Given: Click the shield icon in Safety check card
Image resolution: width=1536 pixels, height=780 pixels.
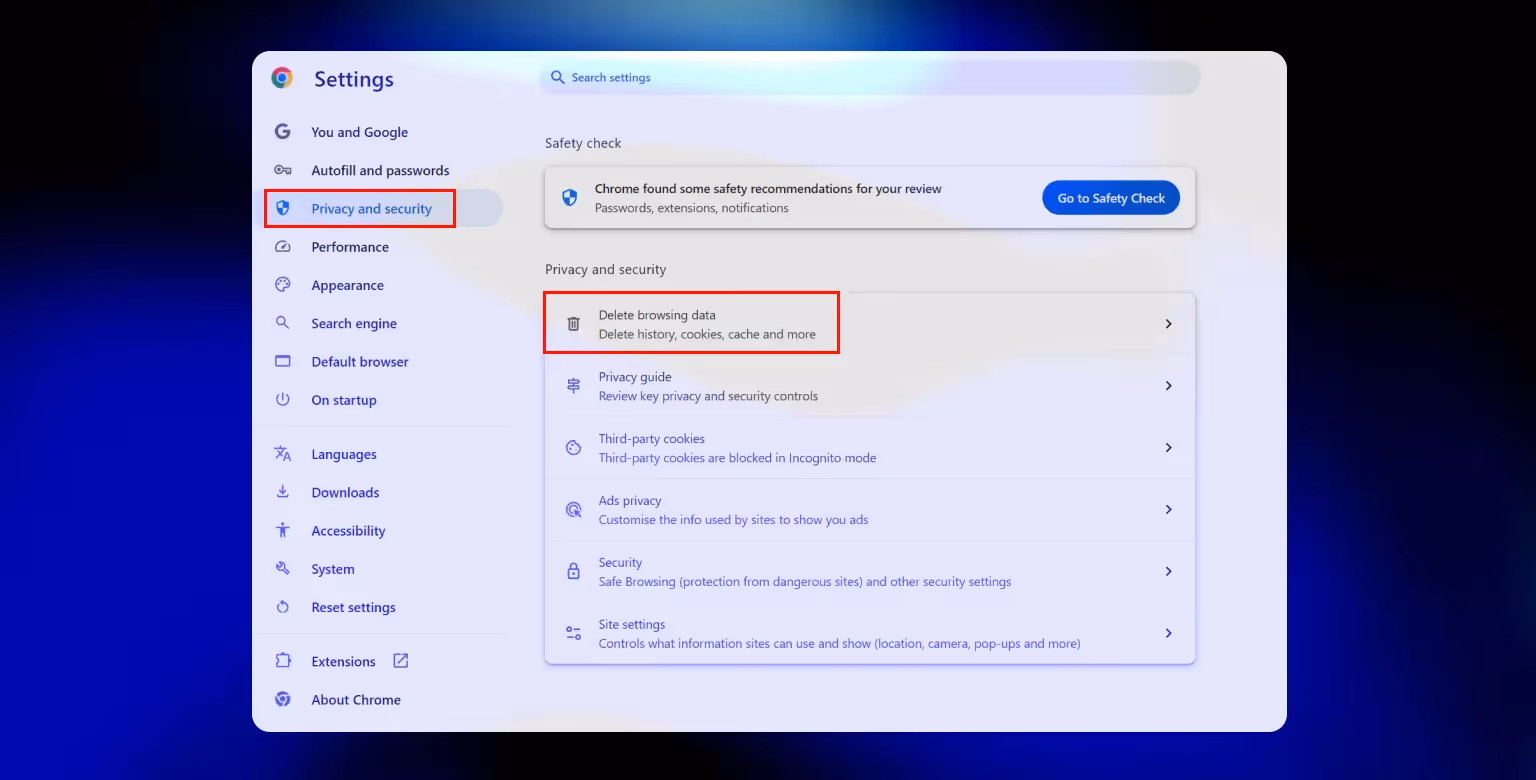Looking at the screenshot, I should click(570, 198).
